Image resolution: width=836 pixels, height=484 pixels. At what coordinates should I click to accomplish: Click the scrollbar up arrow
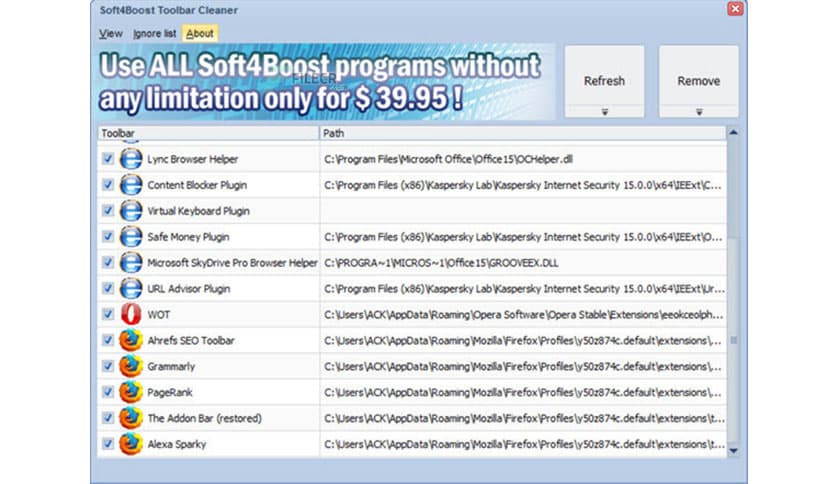click(734, 133)
